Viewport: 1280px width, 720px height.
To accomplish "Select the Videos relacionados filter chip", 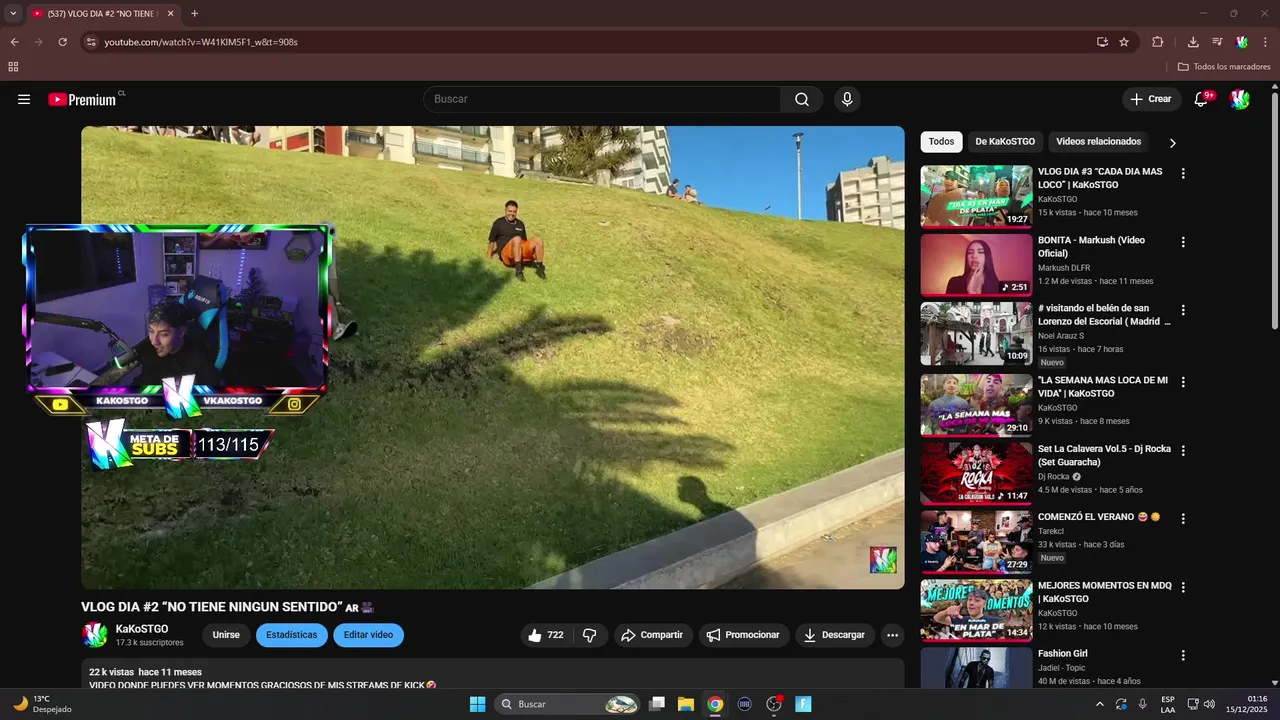I will click(x=1098, y=142).
